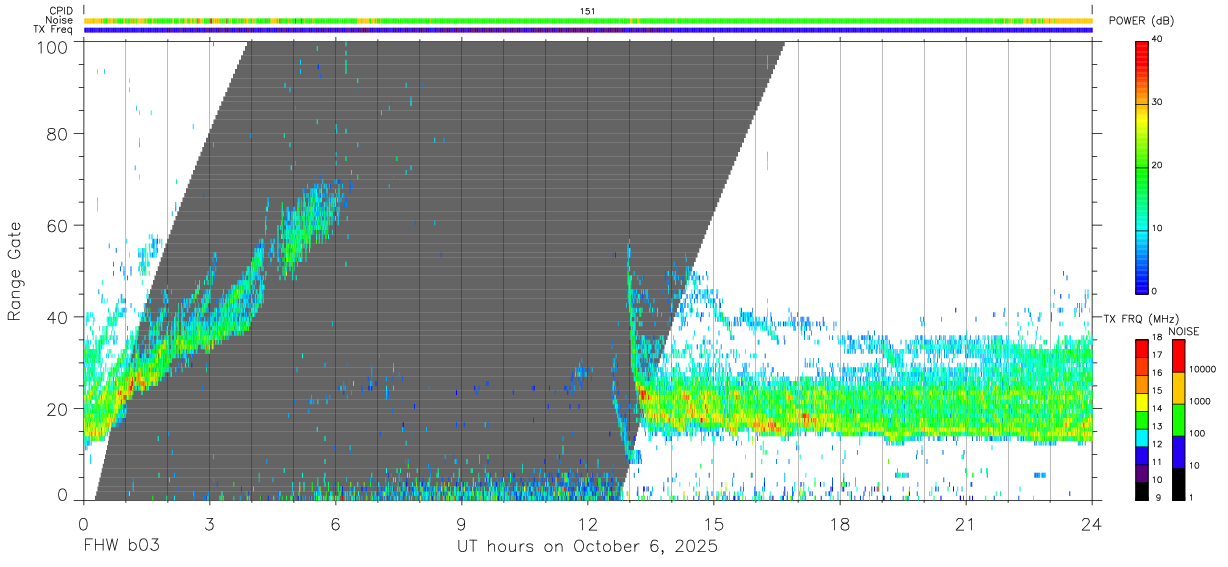Screen dimensions: 1228x567
Task: Select the CPID label at top left
Action: [60, 11]
